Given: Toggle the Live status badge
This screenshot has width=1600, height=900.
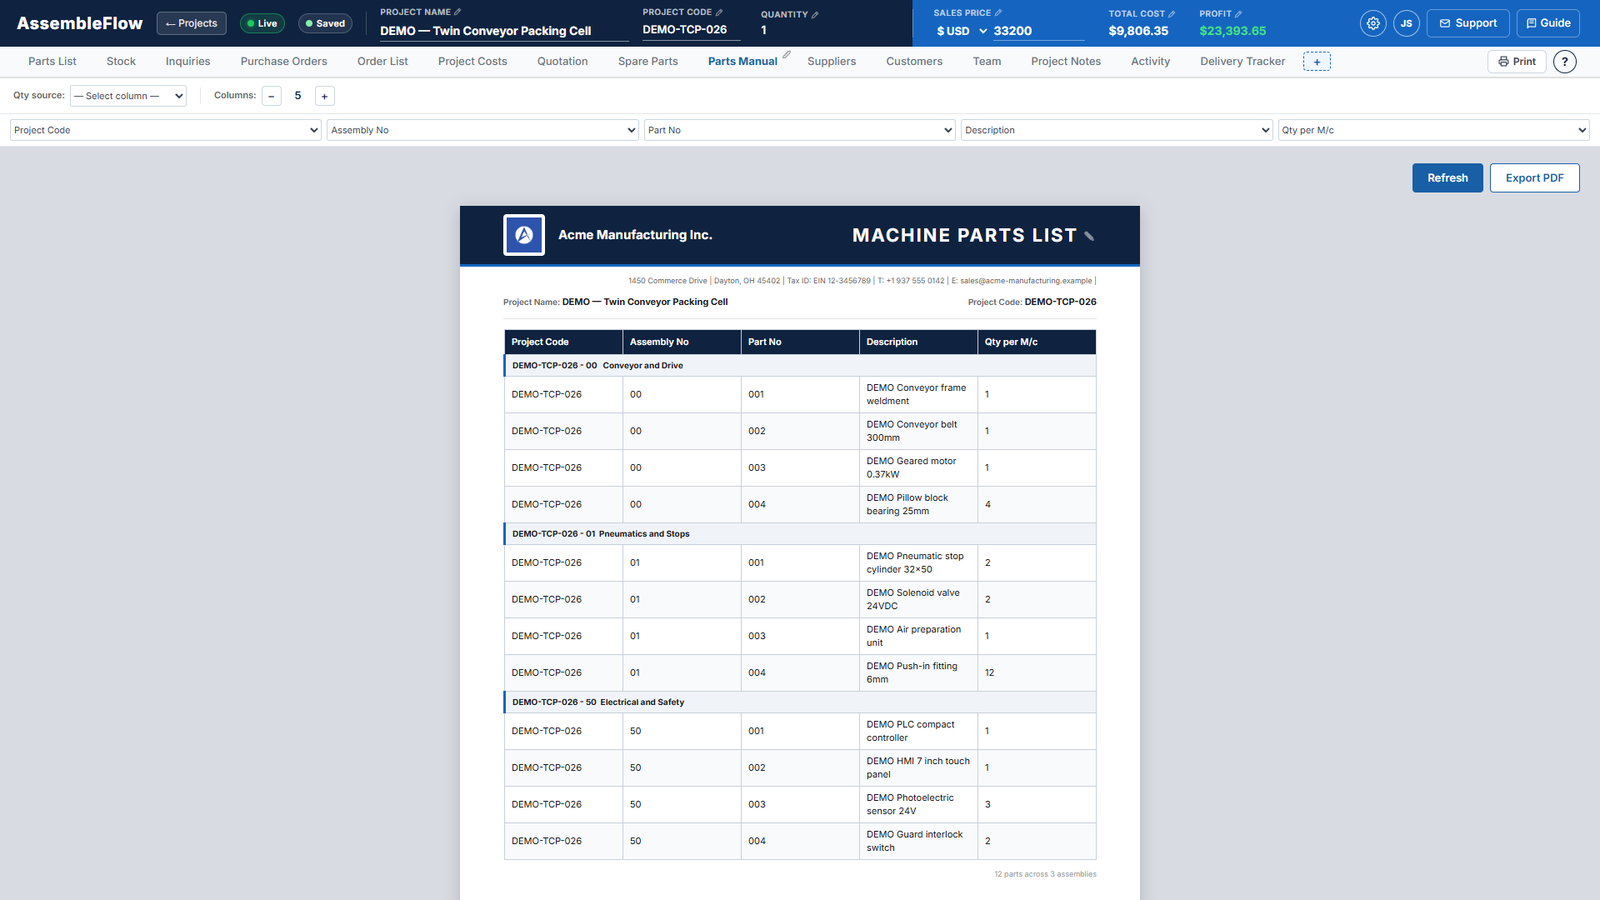Looking at the screenshot, I should (262, 23).
